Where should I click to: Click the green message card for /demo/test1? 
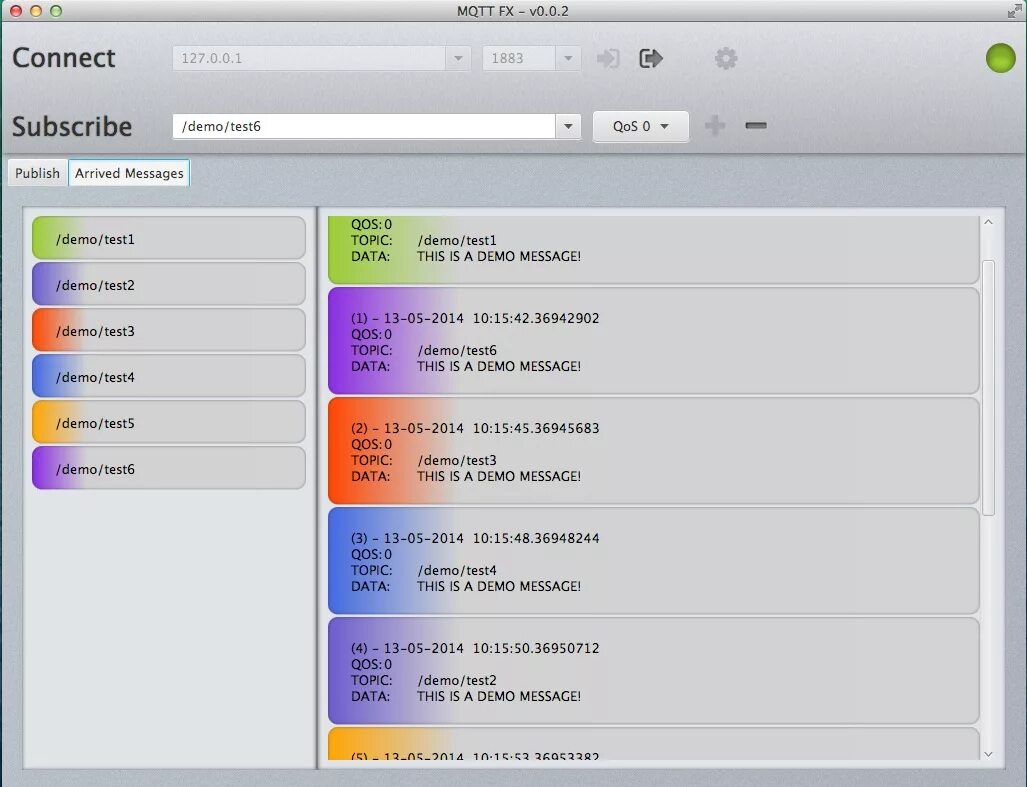coord(653,249)
